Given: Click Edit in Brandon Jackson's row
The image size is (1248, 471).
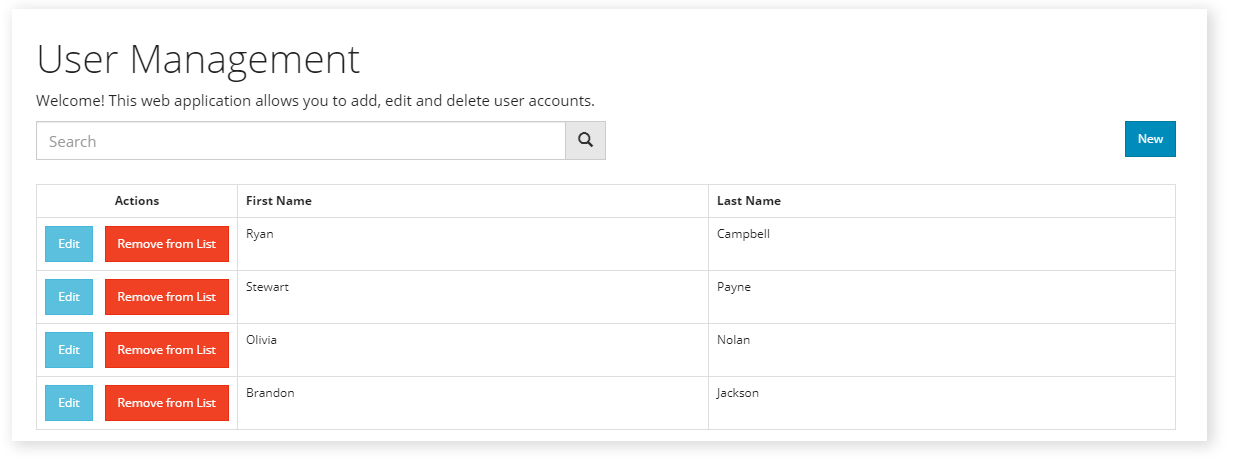Looking at the screenshot, I should 69,403.
